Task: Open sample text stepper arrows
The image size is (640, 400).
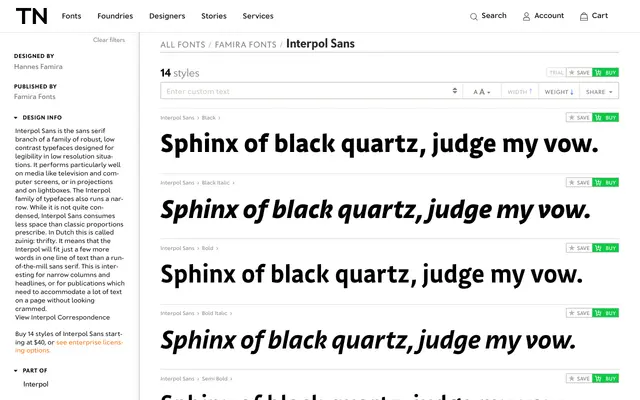Action: point(455,91)
